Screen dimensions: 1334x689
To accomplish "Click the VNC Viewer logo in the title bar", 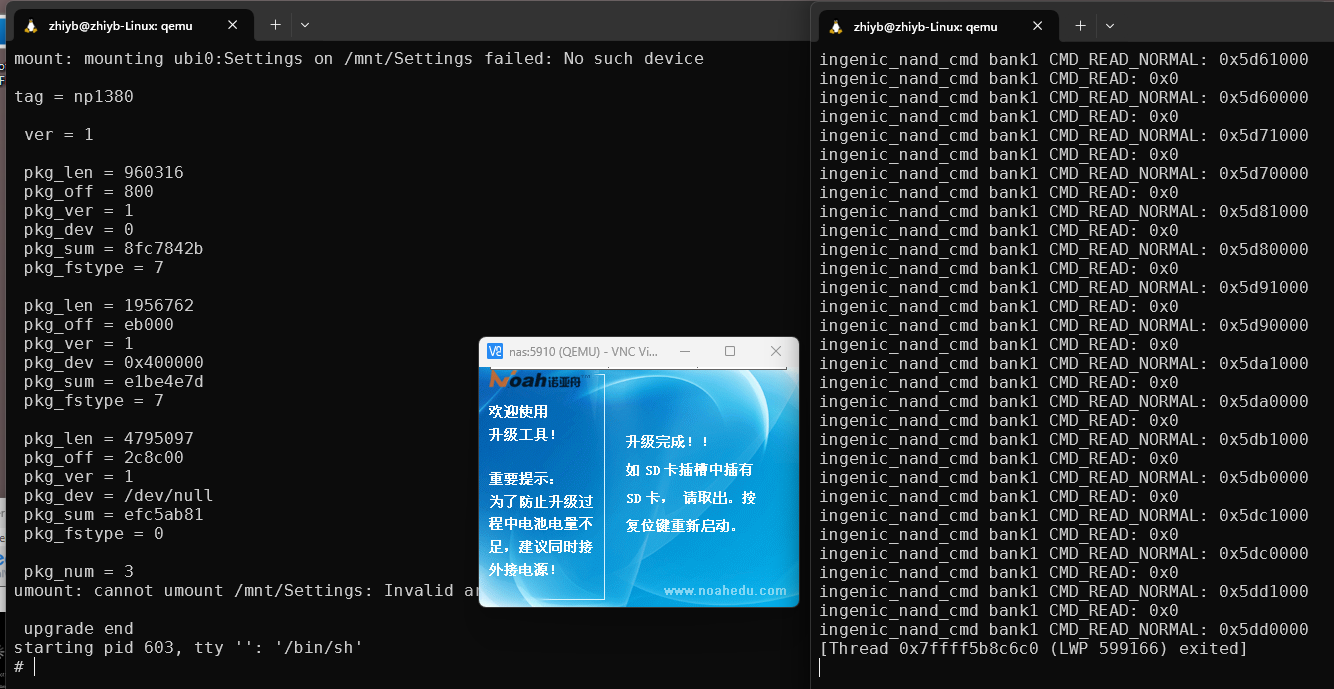I will 495,351.
